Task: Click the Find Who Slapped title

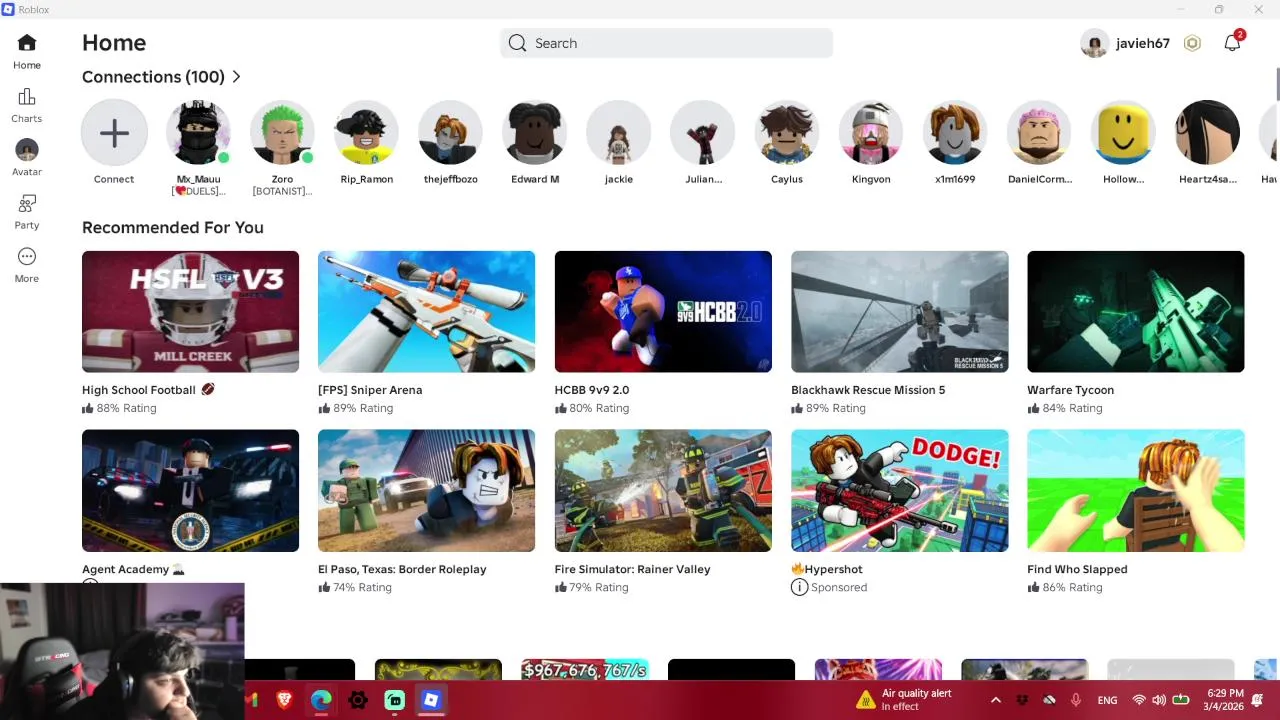Action: (1077, 569)
